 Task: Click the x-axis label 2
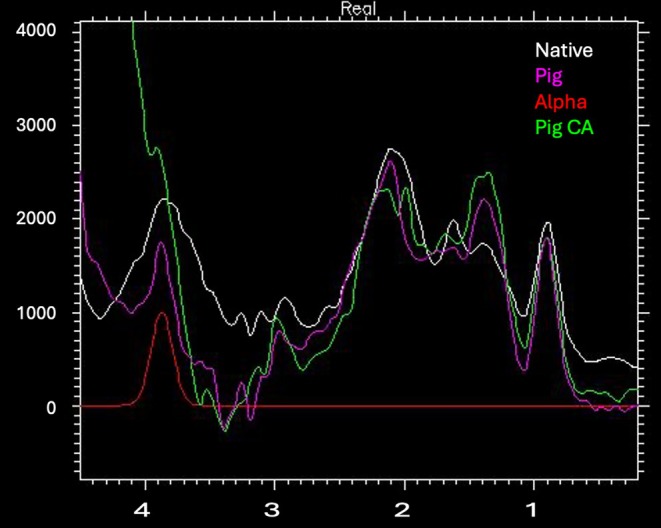click(x=402, y=510)
